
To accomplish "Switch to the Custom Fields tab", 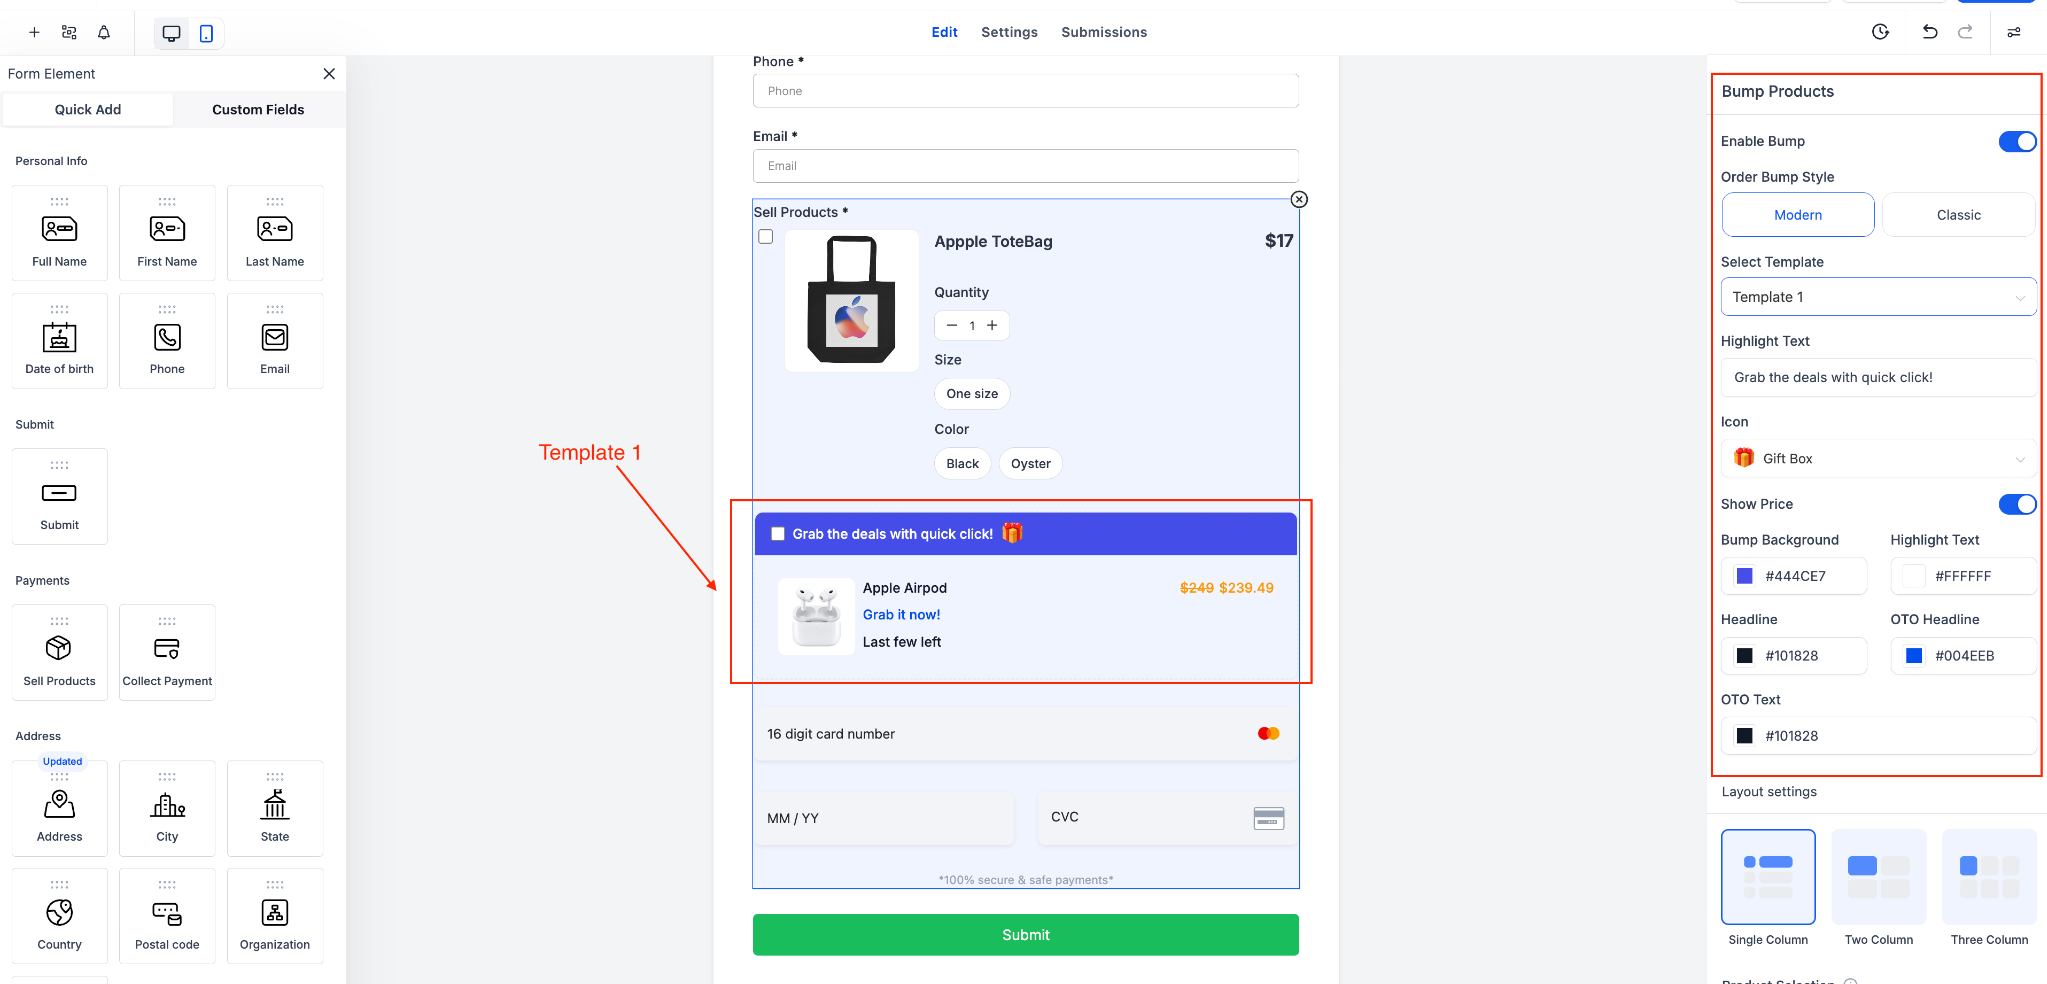I will coord(258,110).
